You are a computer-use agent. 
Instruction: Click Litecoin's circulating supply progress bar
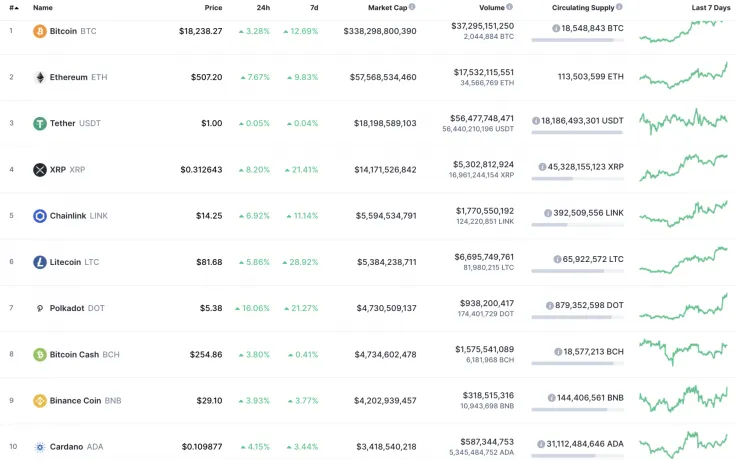click(577, 271)
